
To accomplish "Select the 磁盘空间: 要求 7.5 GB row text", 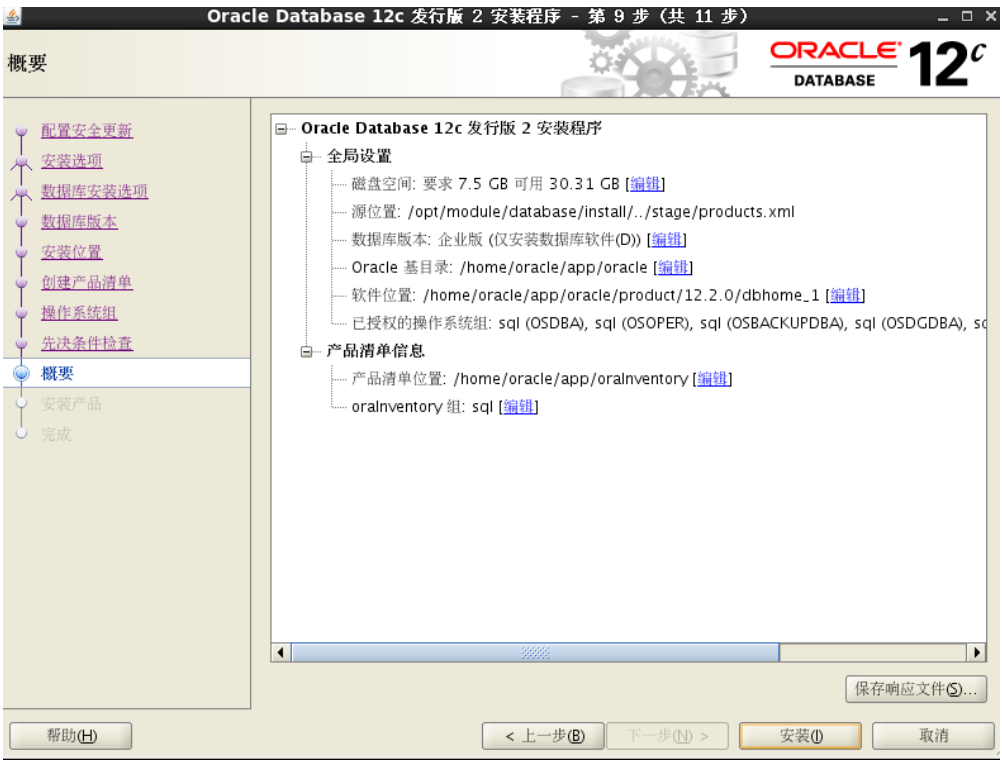I will (486, 184).
